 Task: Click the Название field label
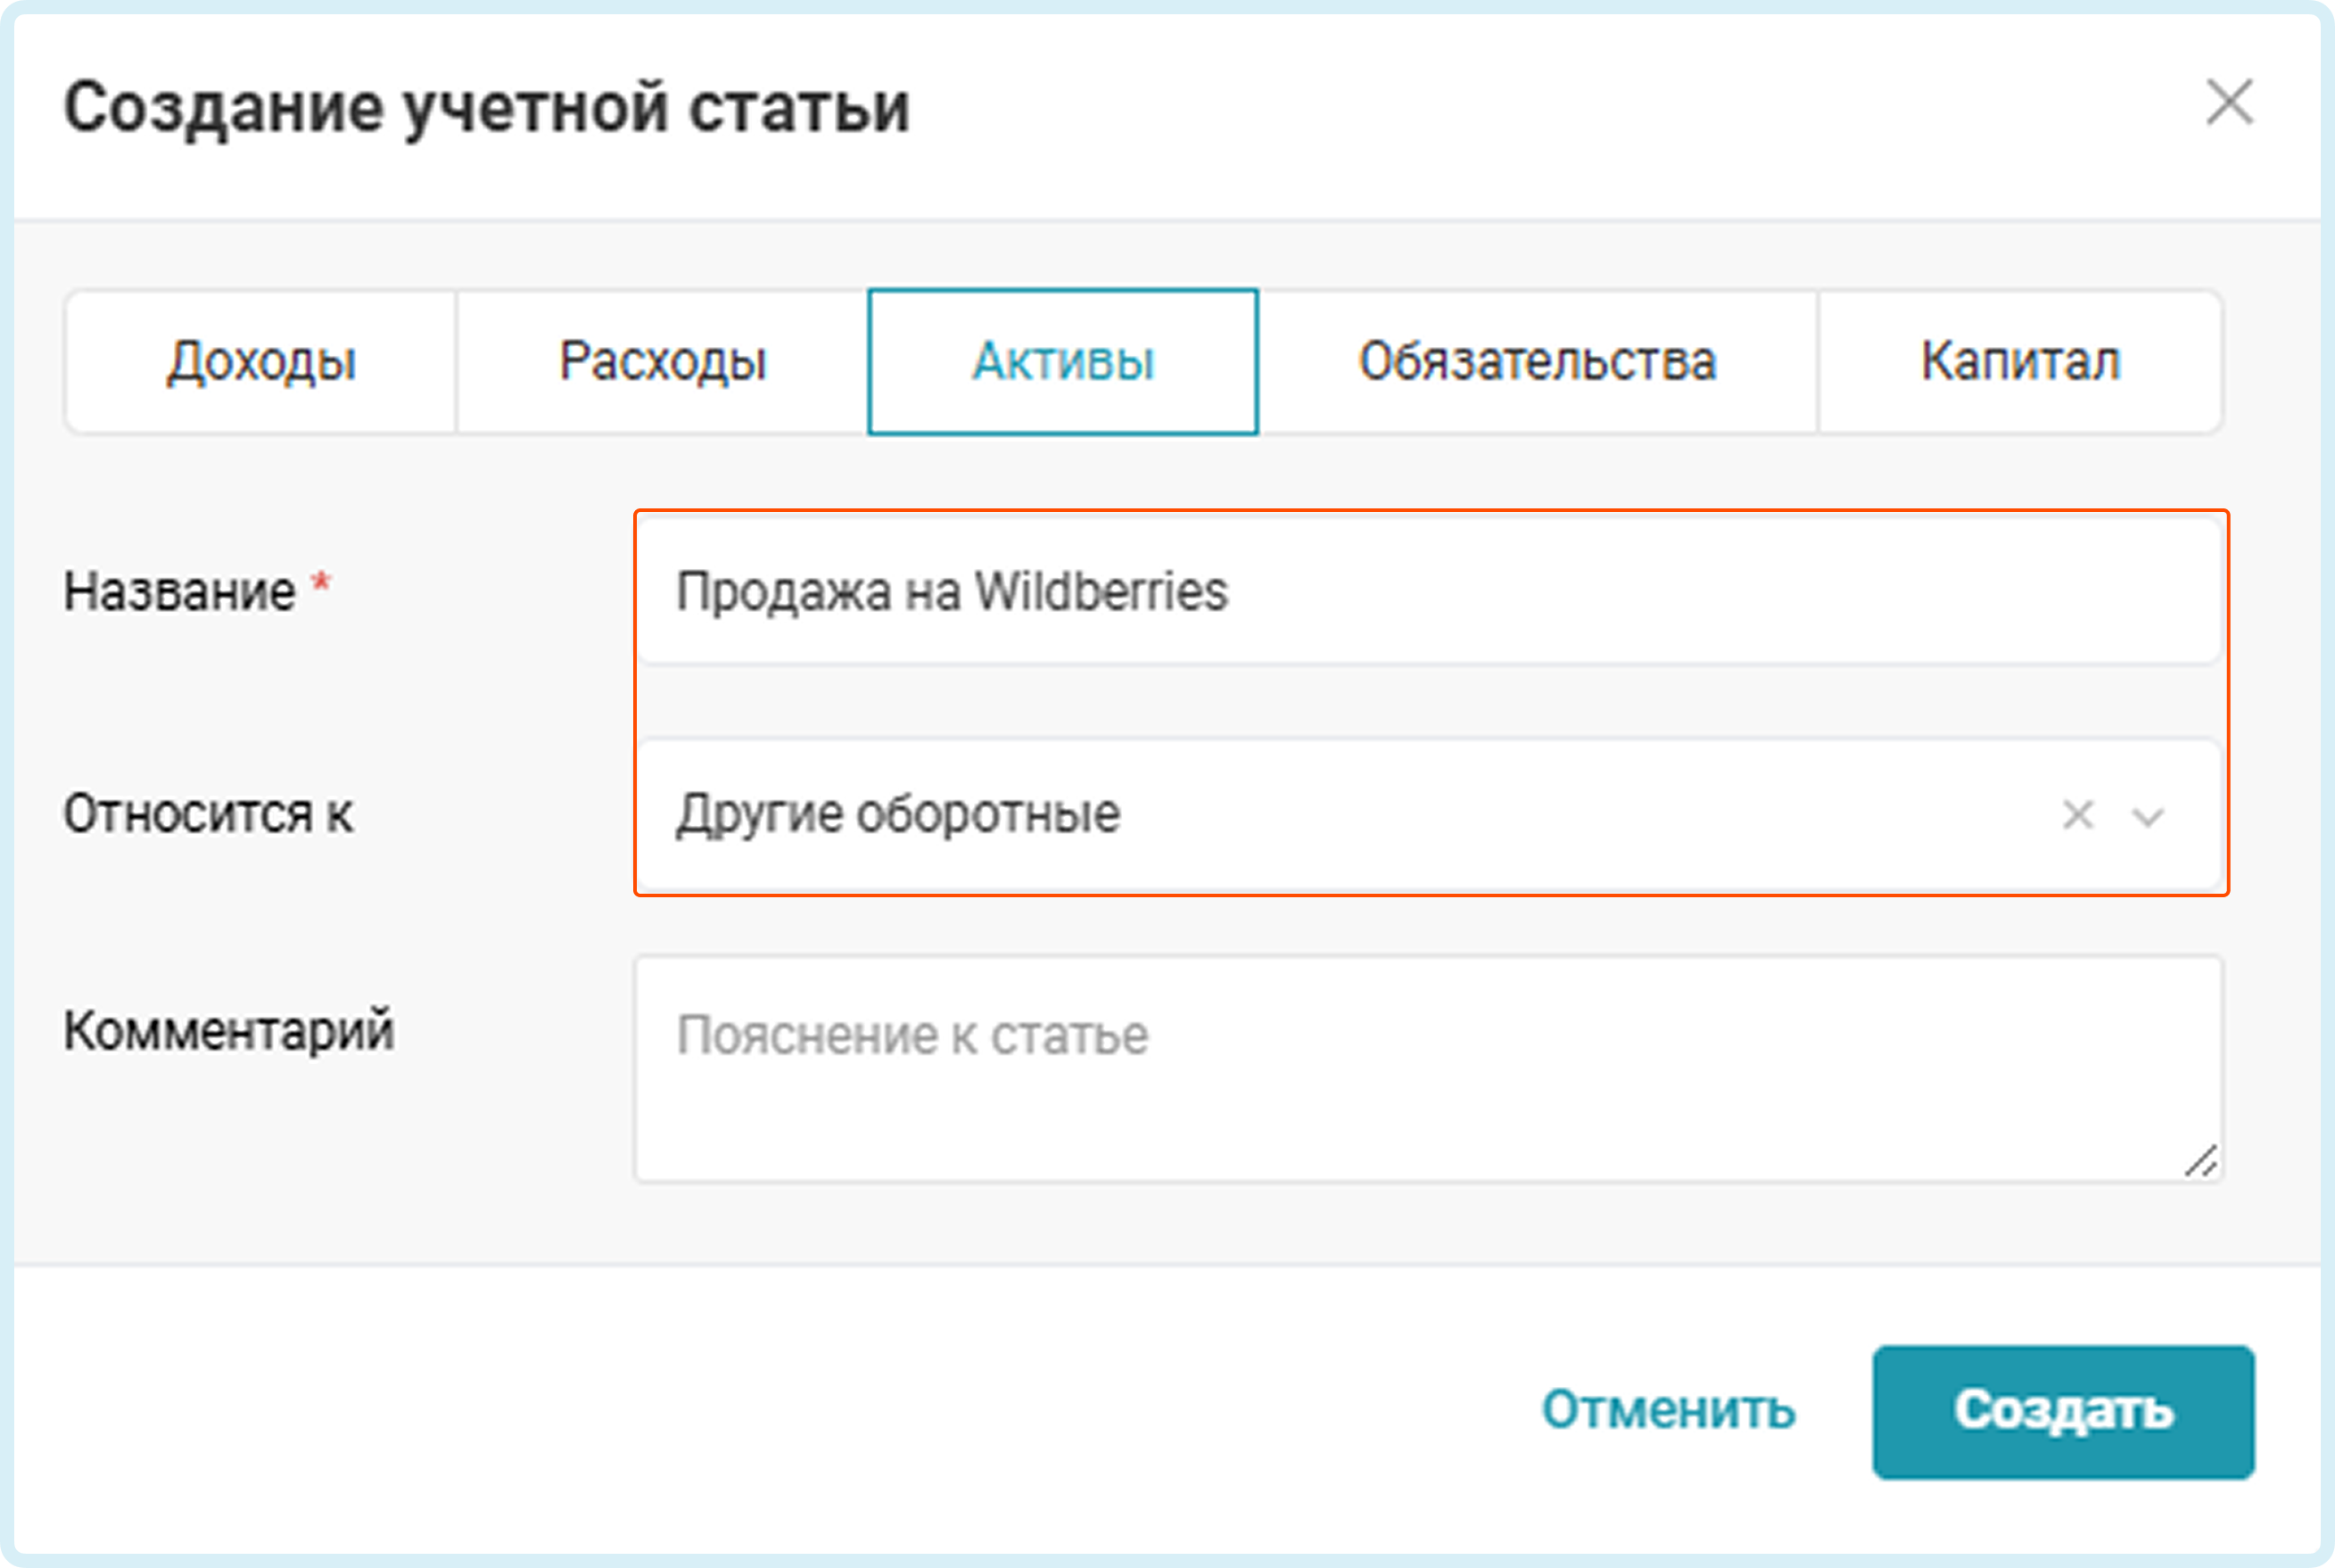pos(180,592)
